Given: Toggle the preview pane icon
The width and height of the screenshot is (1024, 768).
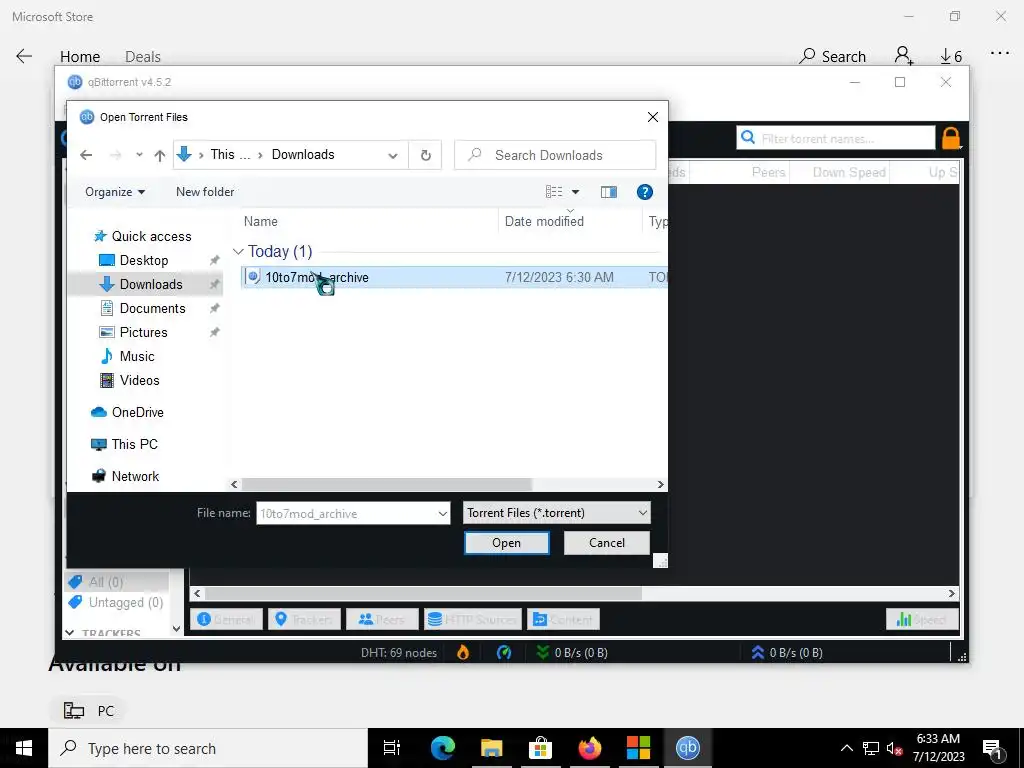Looking at the screenshot, I should pos(609,192).
